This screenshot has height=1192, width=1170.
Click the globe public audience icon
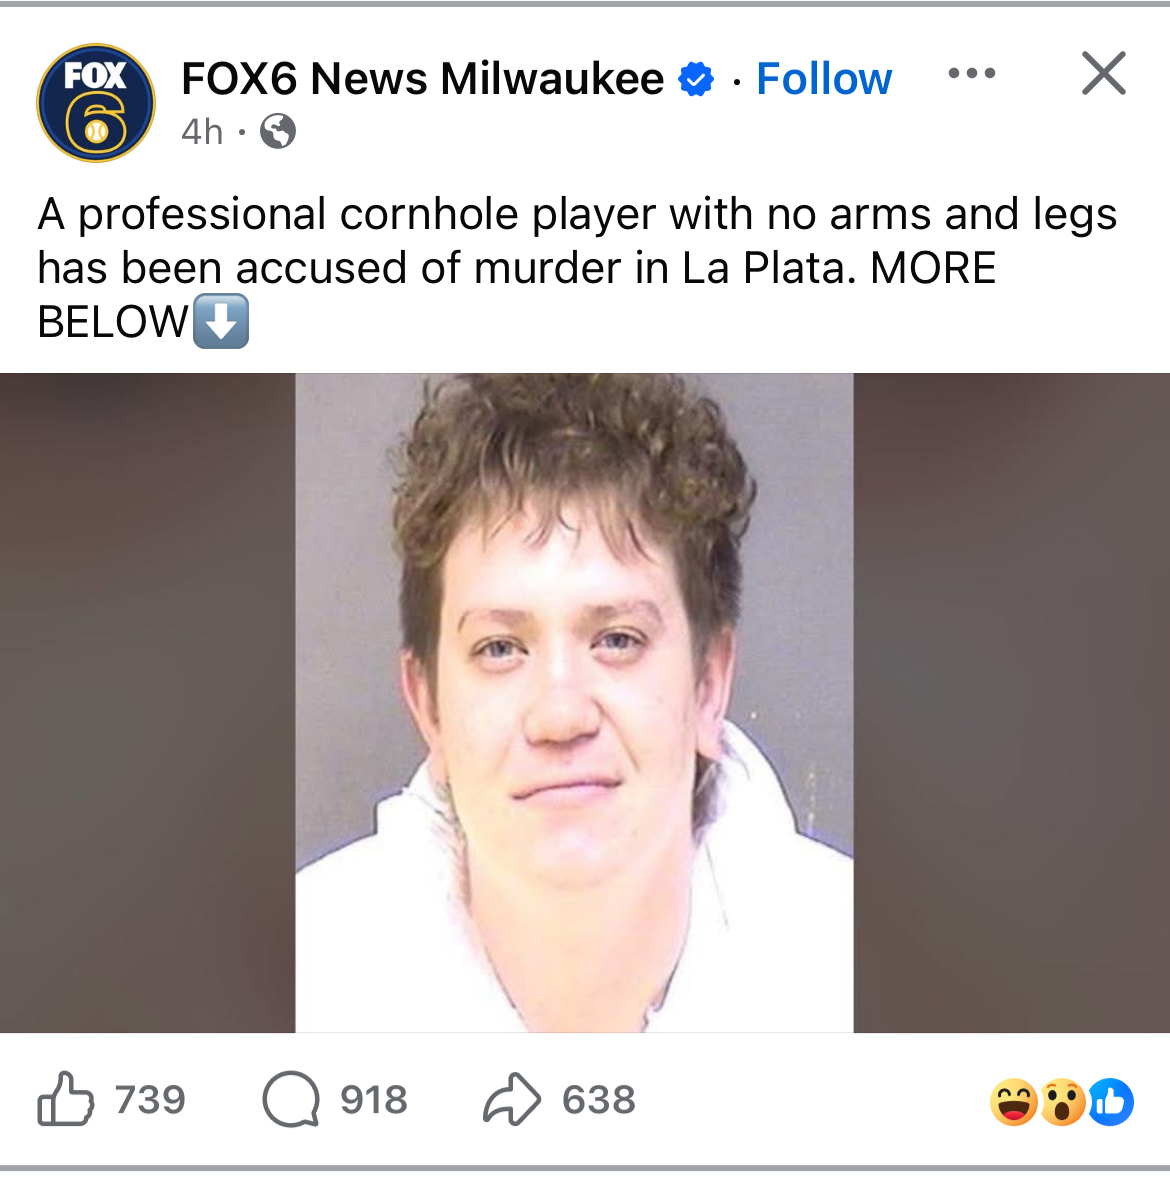(x=277, y=132)
